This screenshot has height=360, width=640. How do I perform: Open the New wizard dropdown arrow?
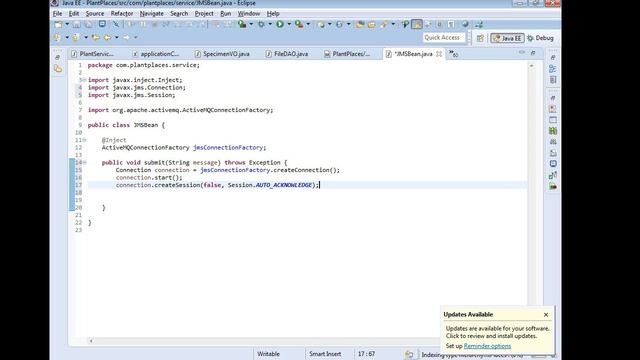(x=67, y=24)
